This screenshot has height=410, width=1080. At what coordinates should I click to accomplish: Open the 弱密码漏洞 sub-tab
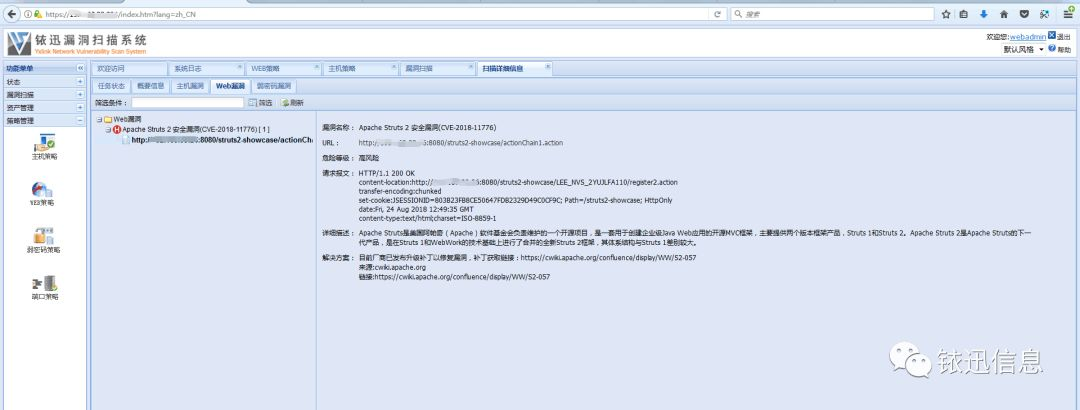click(274, 86)
